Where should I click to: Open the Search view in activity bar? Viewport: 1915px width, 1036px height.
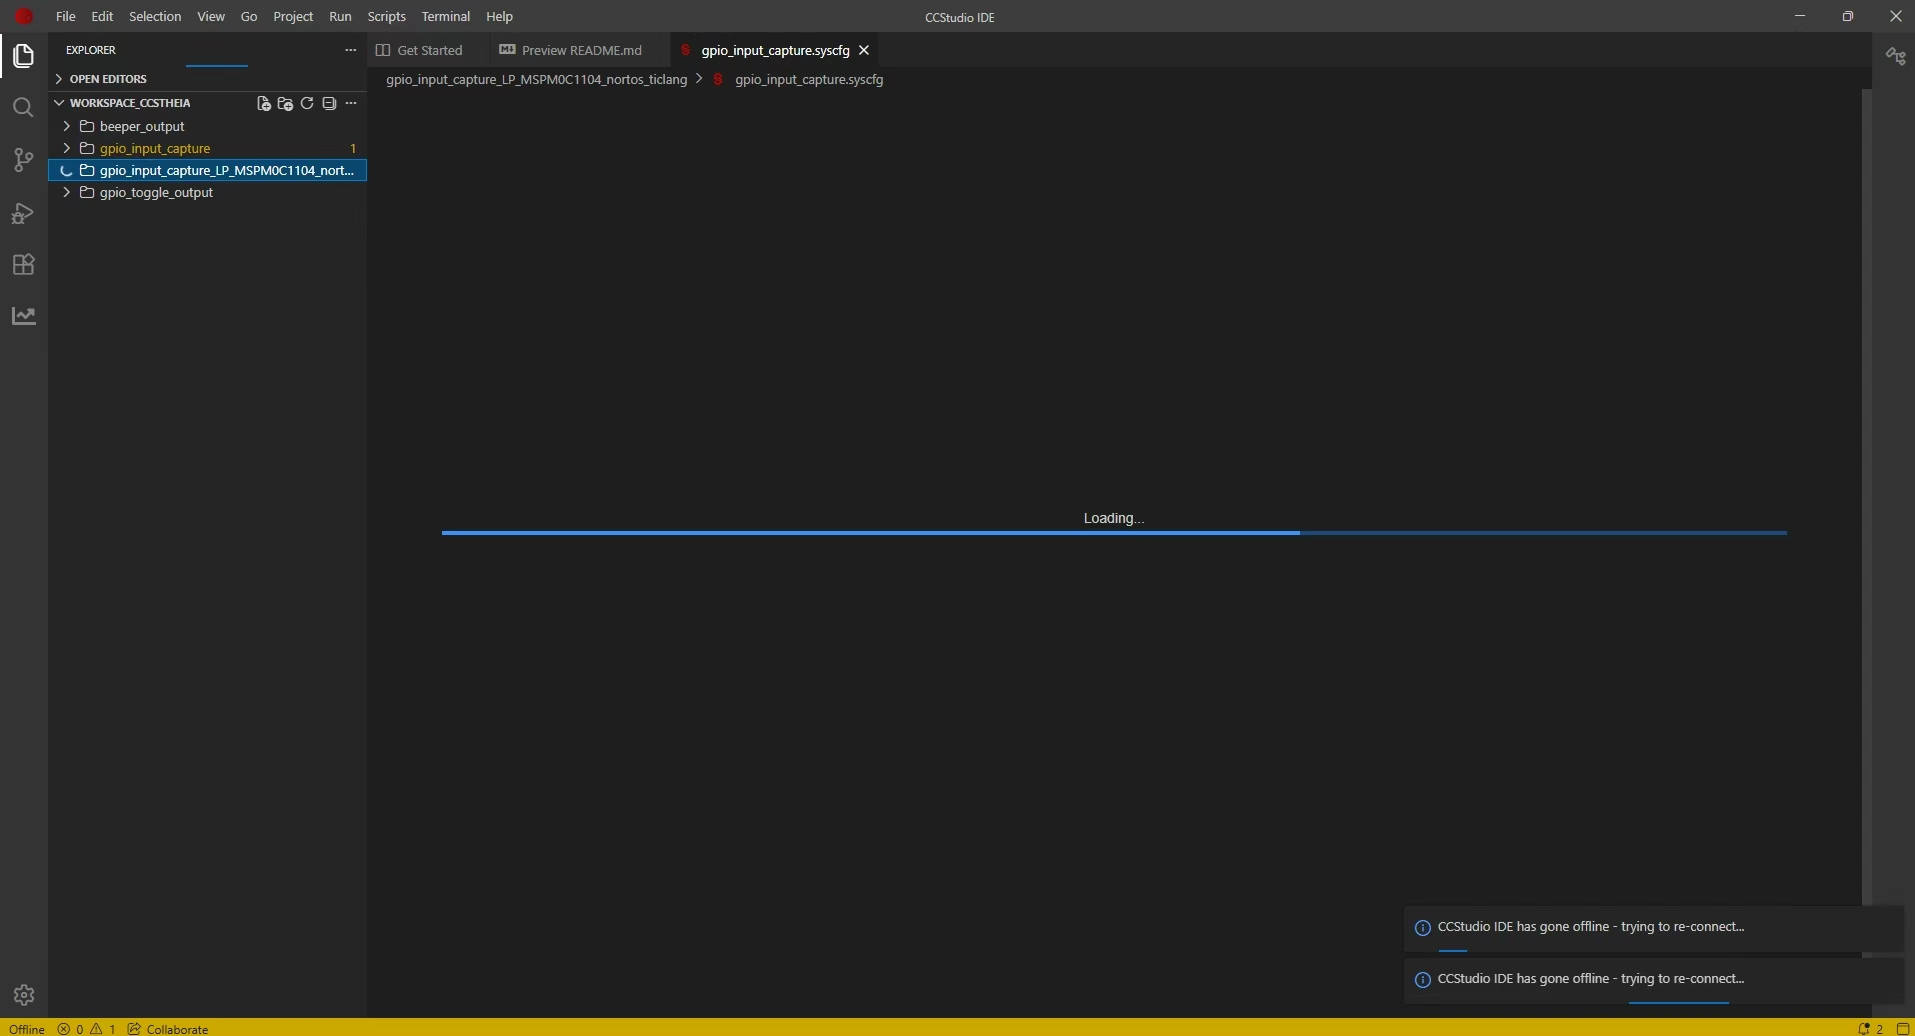(23, 108)
